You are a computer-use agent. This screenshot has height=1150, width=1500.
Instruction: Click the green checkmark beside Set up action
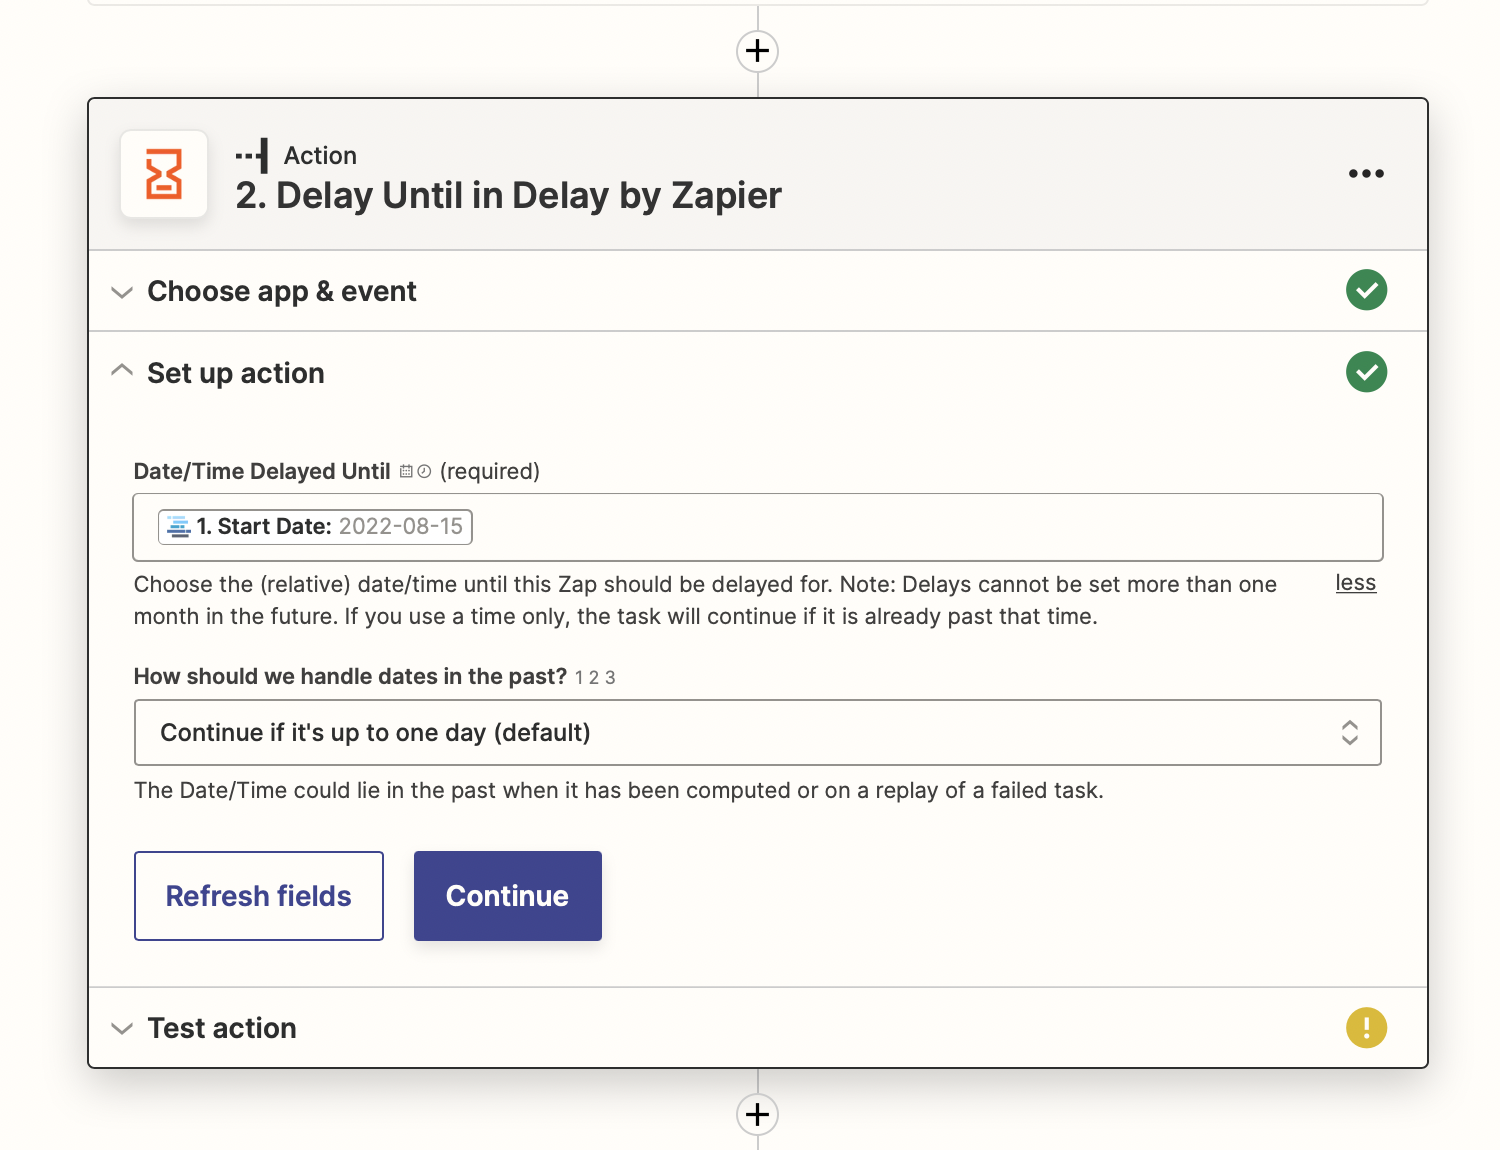click(x=1366, y=372)
